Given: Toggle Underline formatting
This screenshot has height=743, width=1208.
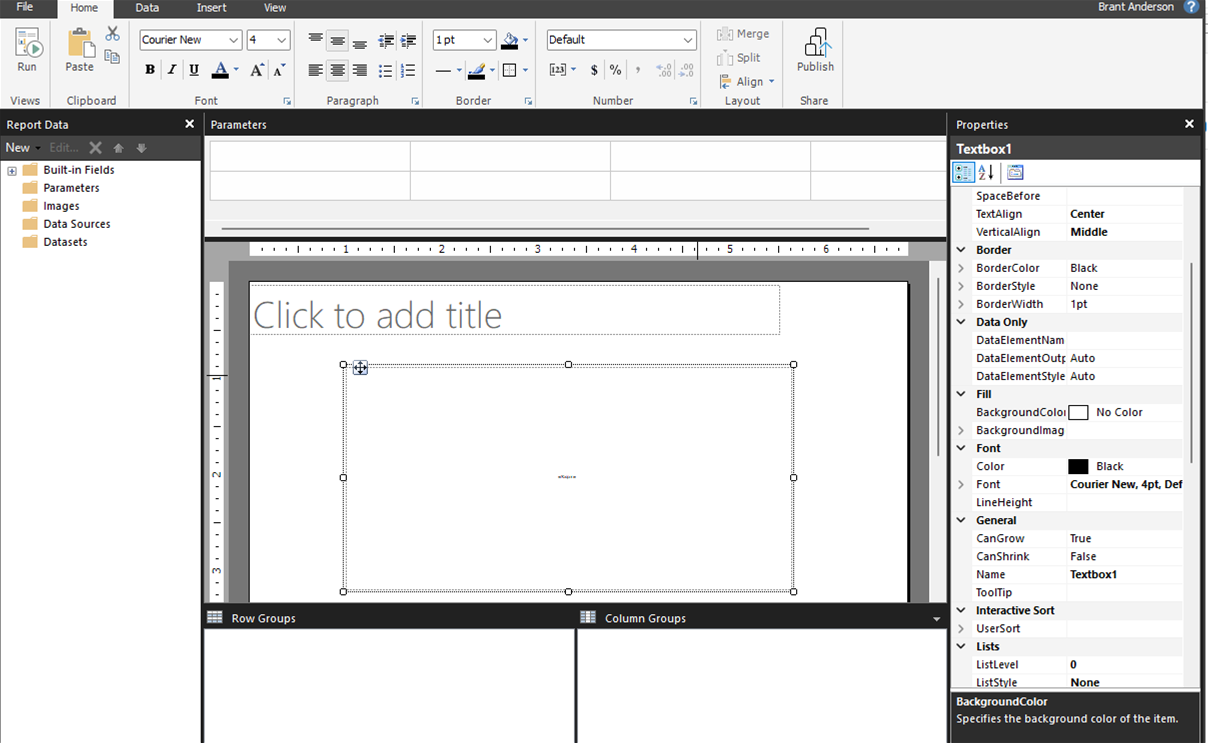Looking at the screenshot, I should click(x=194, y=70).
